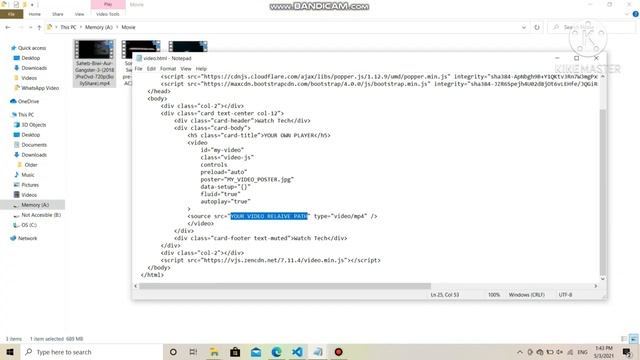
Task: Open Notepad's Edit menu
Action: coord(151,69)
